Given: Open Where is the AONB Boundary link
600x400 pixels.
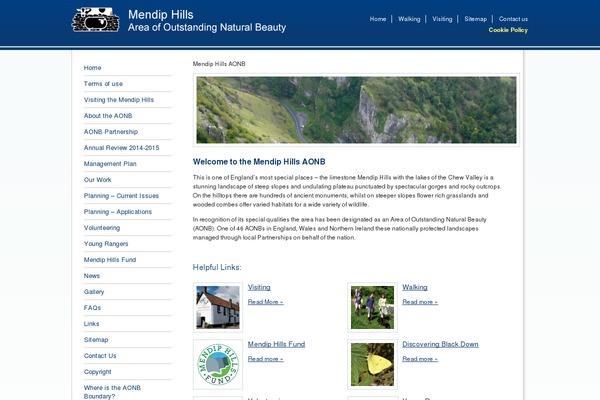Looking at the screenshot, I should point(112,392).
